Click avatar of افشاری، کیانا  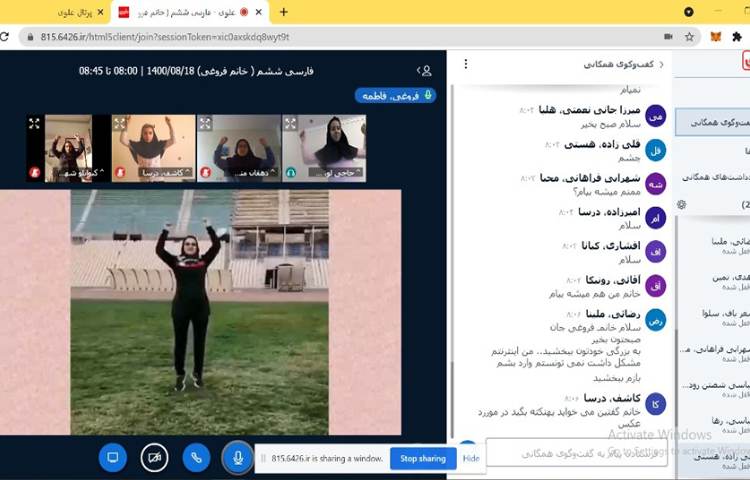pyautogui.click(x=655, y=251)
